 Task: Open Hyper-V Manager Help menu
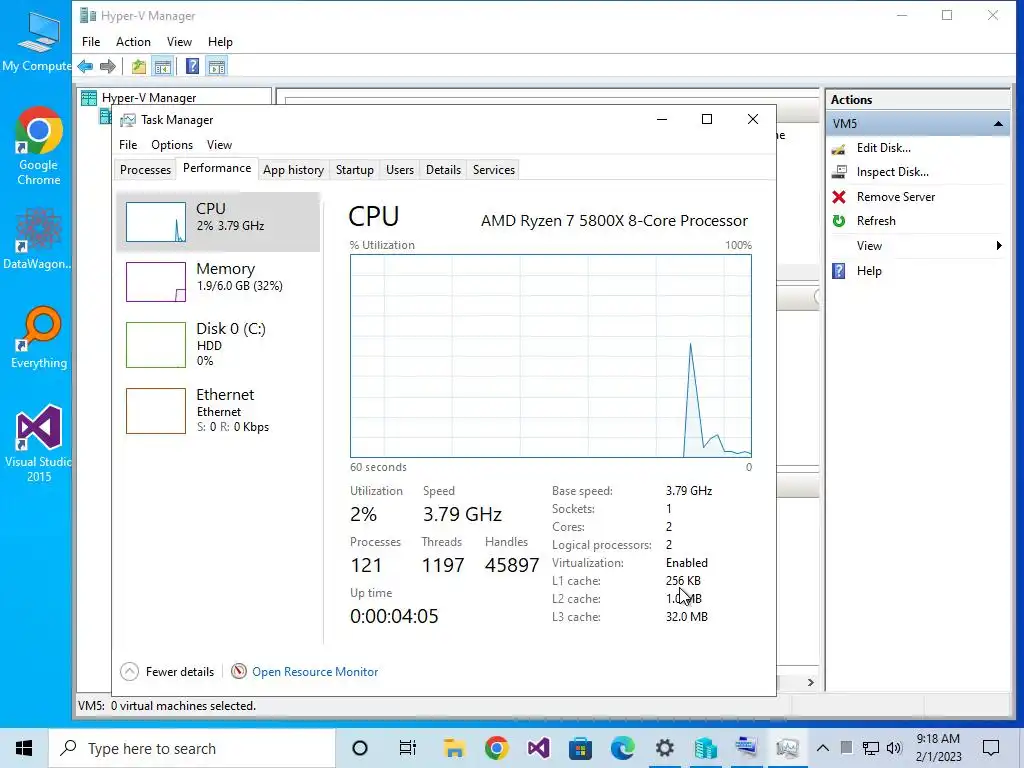pyautogui.click(x=220, y=42)
